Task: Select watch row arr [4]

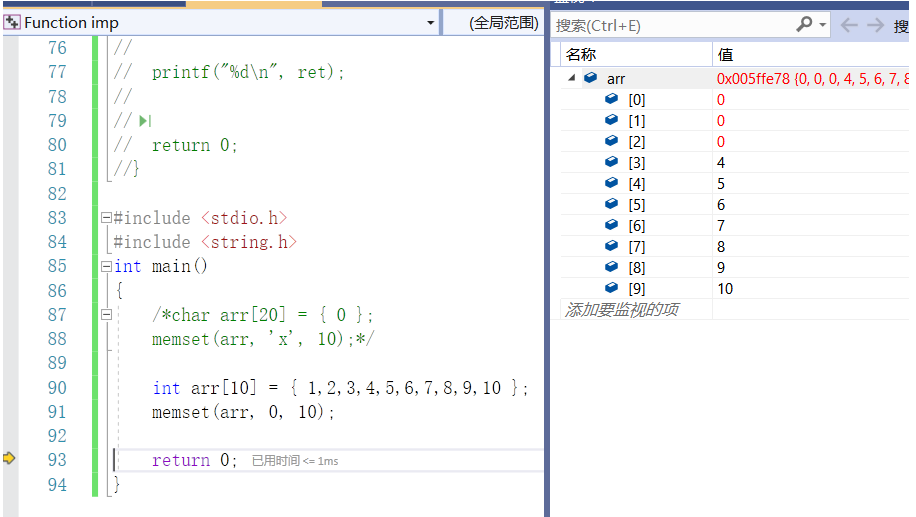Action: pyautogui.click(x=735, y=183)
